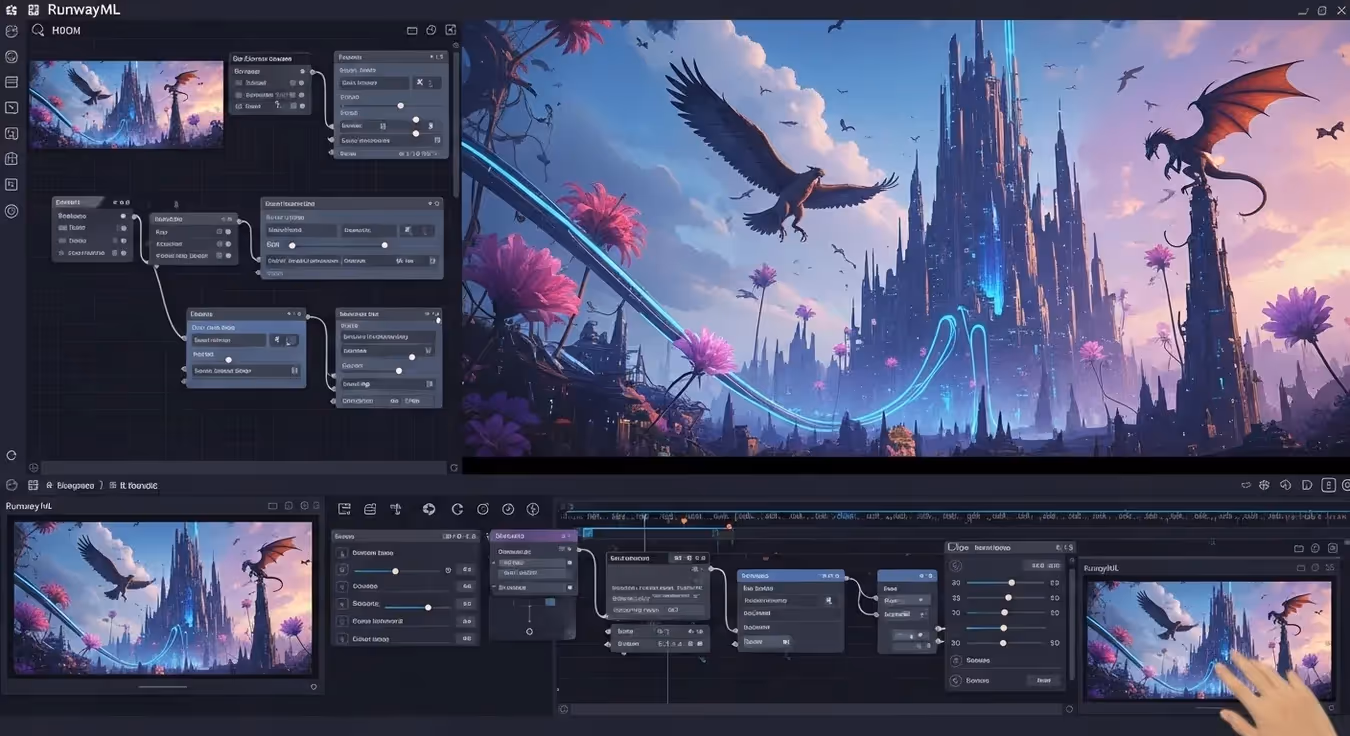Click the pie-shaped circle icon in lower toolbar

coord(429,509)
